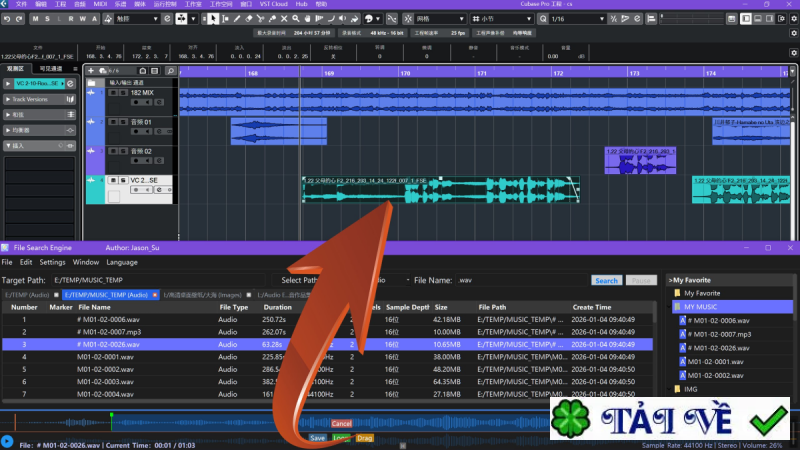Collapse the 插入 inserts section

8,146
